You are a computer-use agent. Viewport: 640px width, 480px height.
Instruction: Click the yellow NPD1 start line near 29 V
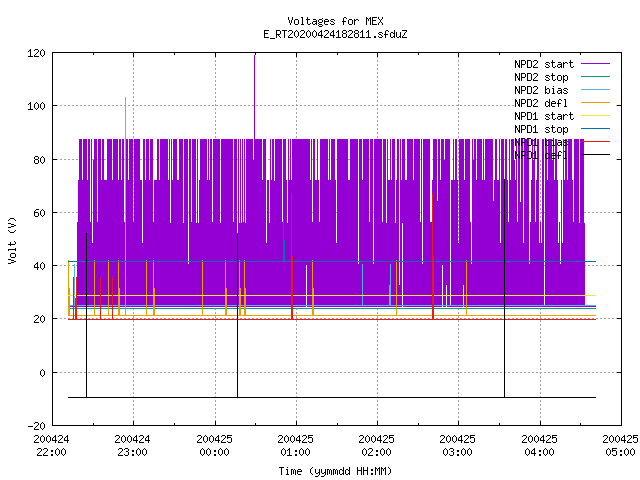332,295
